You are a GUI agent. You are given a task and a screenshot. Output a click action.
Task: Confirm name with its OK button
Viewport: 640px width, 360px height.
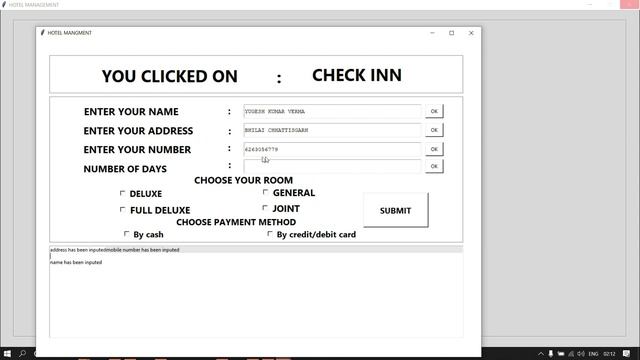[x=434, y=111]
